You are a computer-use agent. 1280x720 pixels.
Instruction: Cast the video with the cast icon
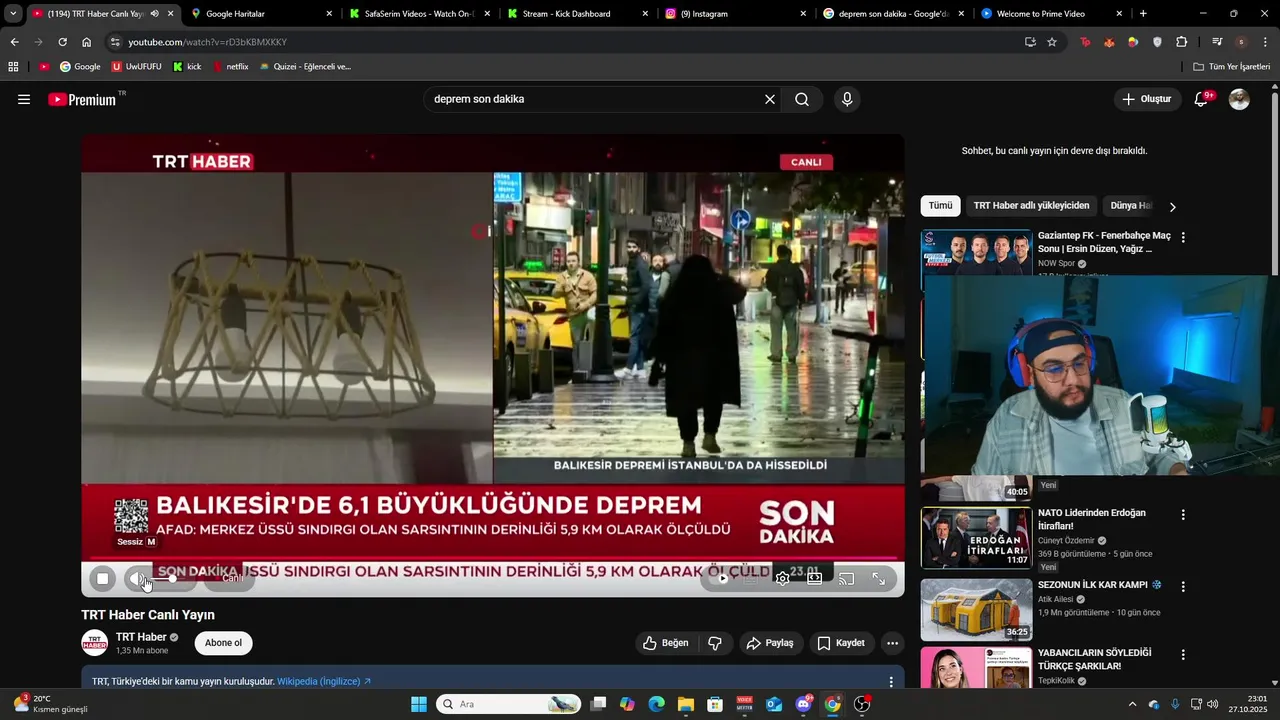point(847,578)
